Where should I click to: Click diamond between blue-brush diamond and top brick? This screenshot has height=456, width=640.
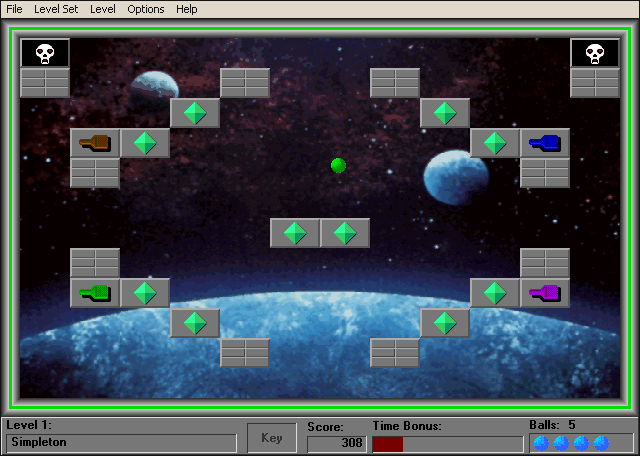445,113
